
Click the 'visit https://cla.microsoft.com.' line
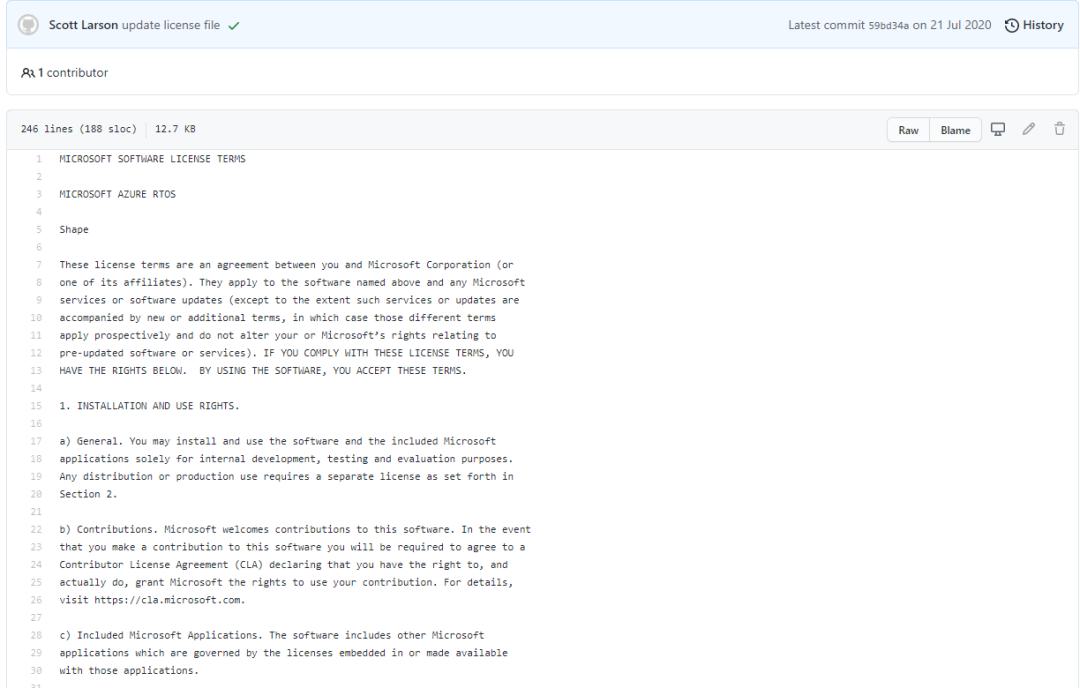152,601
